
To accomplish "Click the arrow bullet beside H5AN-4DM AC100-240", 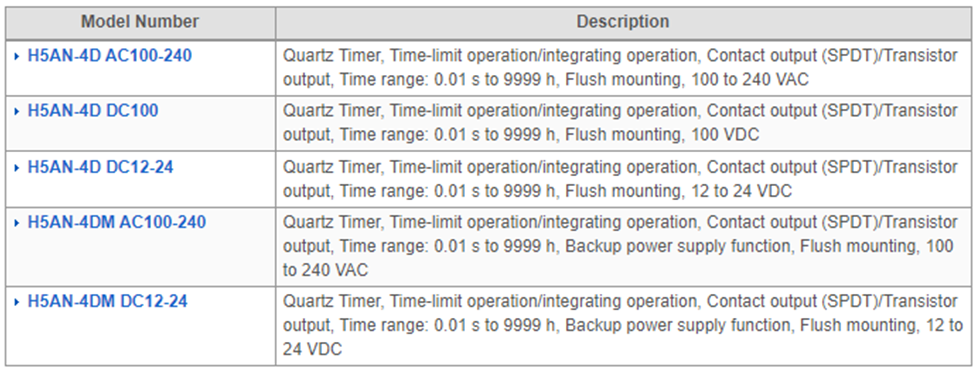I will pos(18,223).
